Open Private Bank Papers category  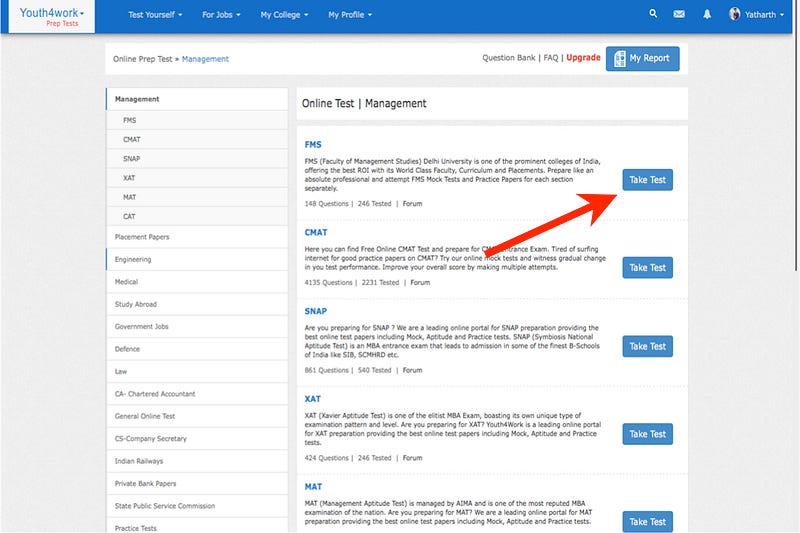coord(197,484)
